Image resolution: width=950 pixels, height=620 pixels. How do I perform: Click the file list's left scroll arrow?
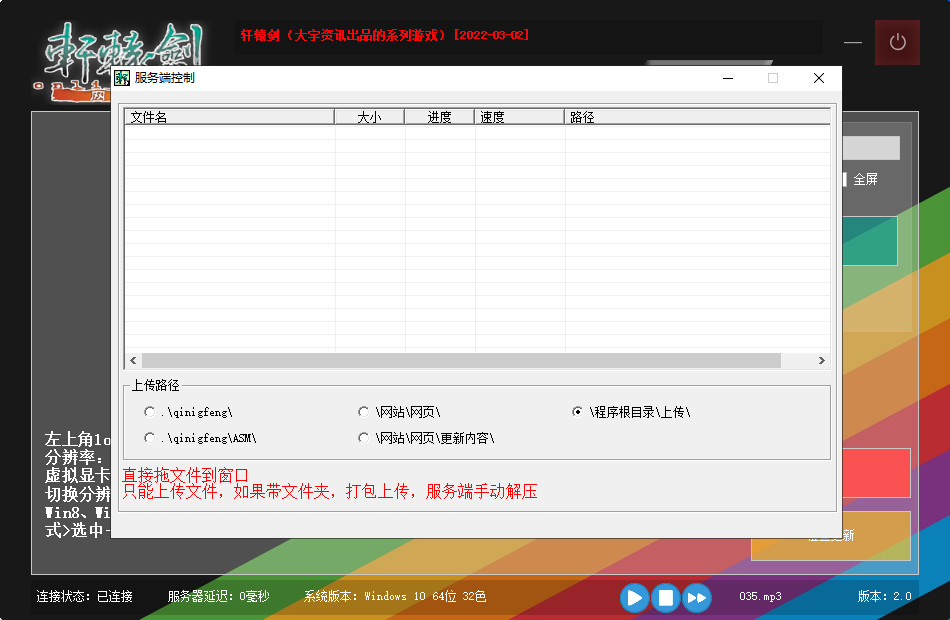[x=133, y=361]
